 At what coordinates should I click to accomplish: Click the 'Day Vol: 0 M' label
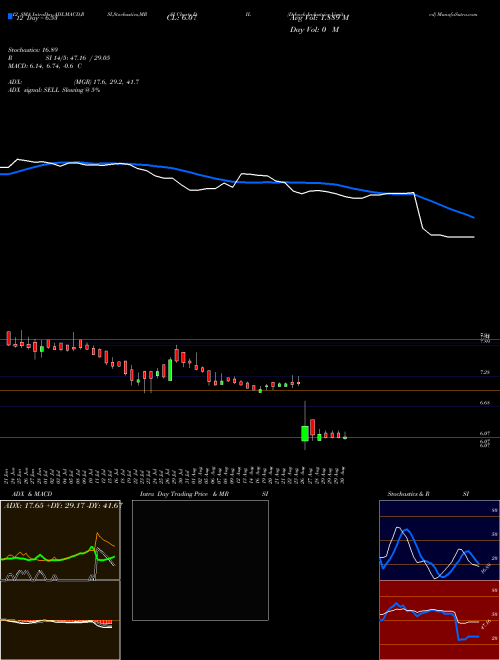314,30
